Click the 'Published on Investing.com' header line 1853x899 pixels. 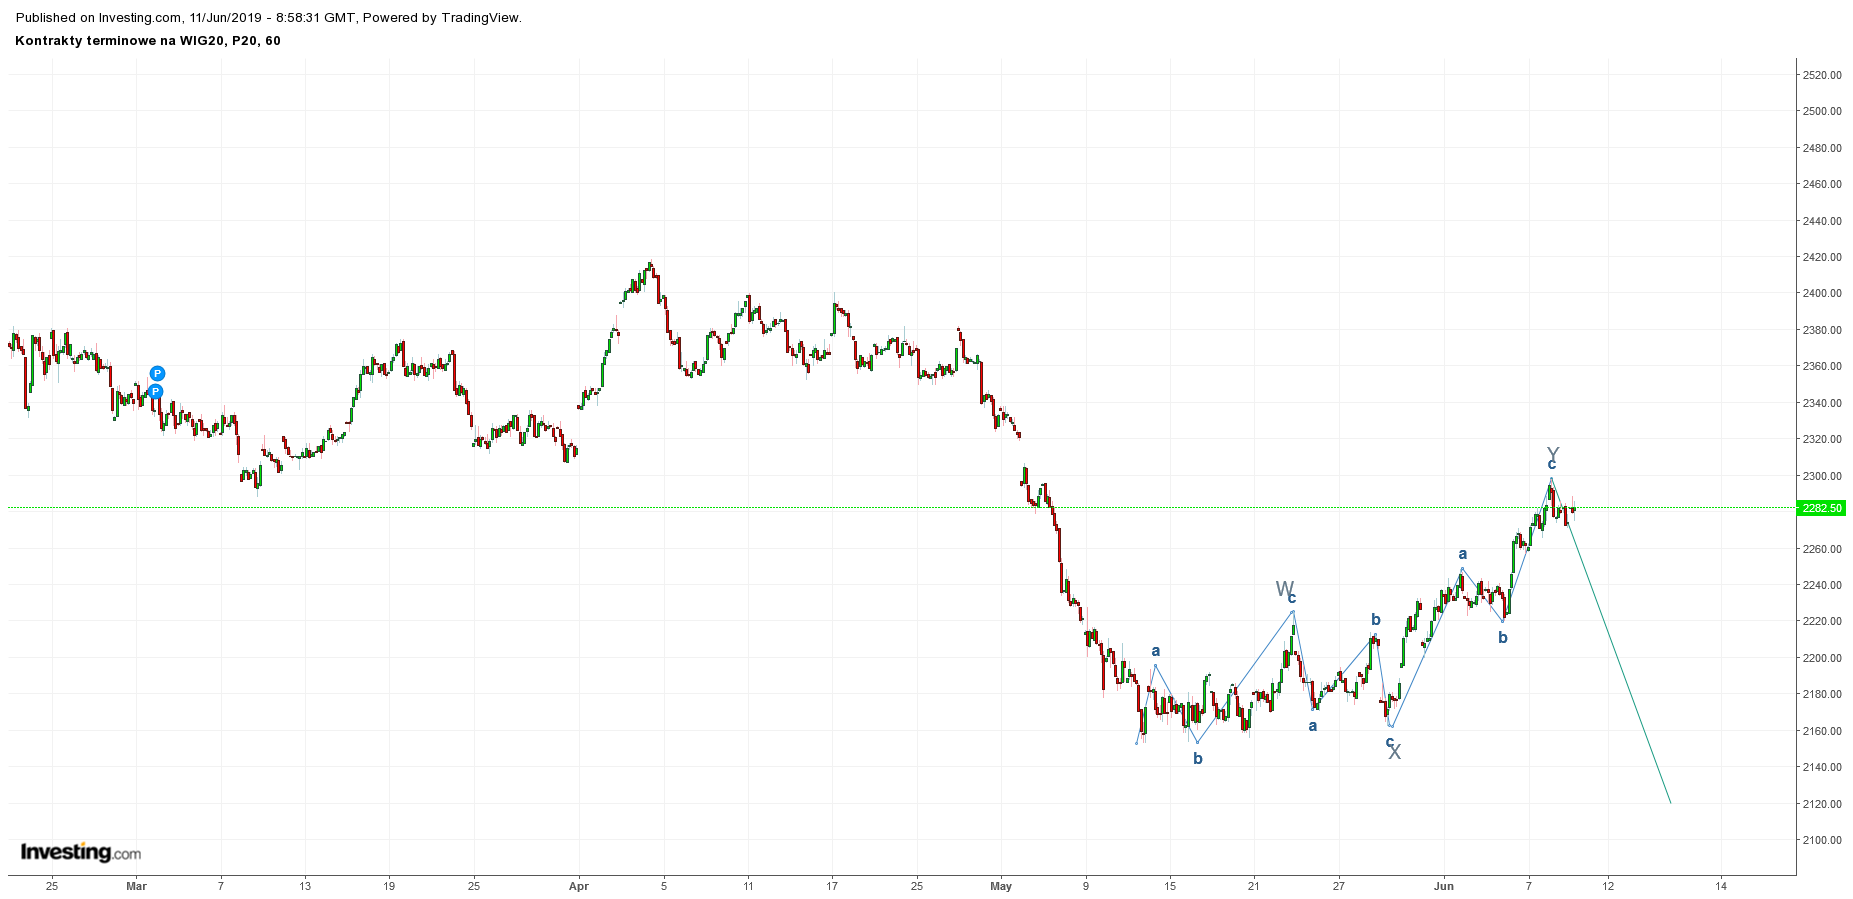(269, 17)
